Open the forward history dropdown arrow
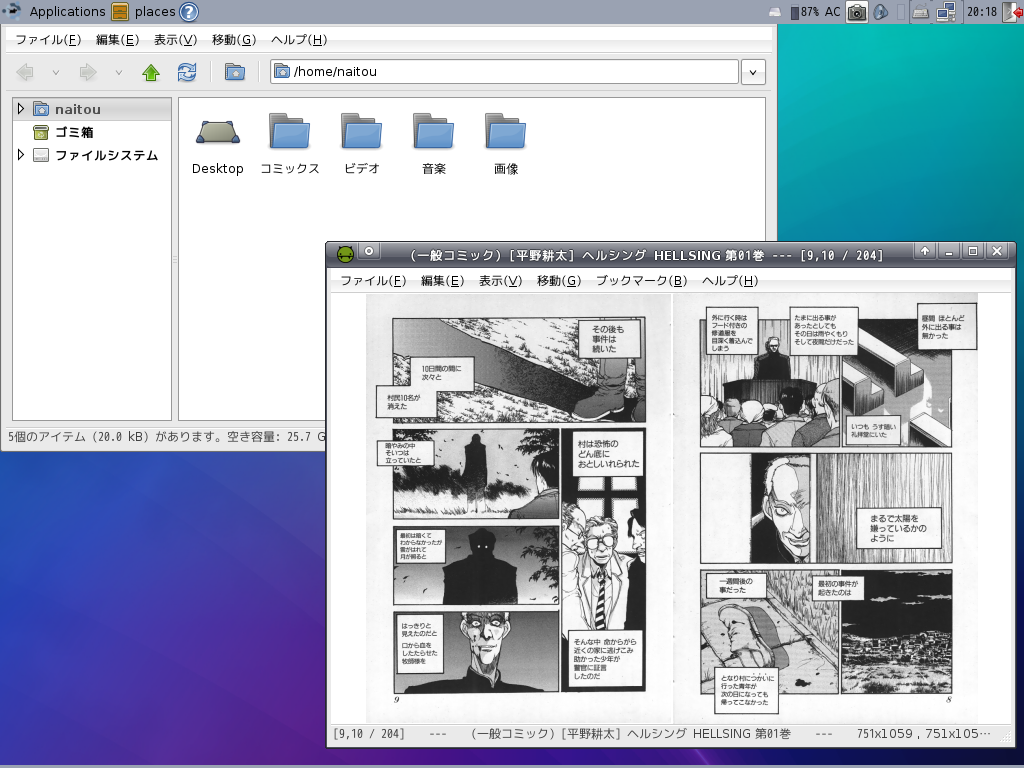Screen dimensions: 1024x768 (118, 72)
